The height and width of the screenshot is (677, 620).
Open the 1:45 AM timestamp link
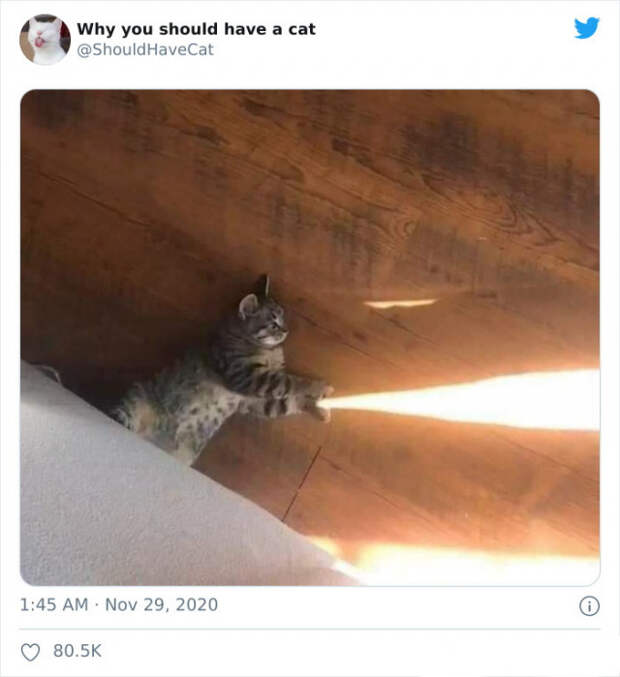pyautogui.click(x=54, y=604)
